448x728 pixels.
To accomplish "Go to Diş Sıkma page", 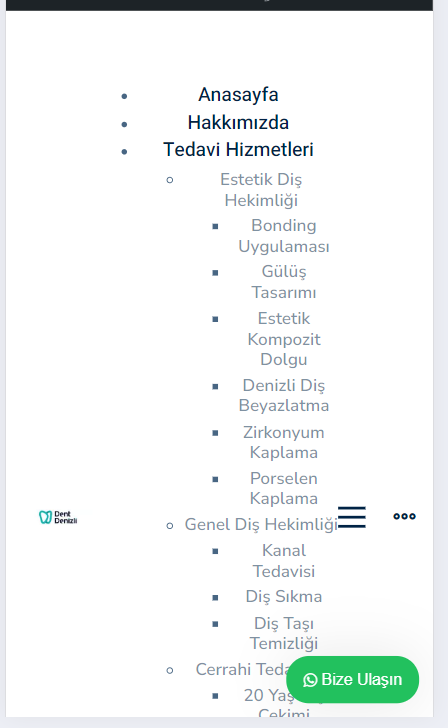I will coord(284,597).
